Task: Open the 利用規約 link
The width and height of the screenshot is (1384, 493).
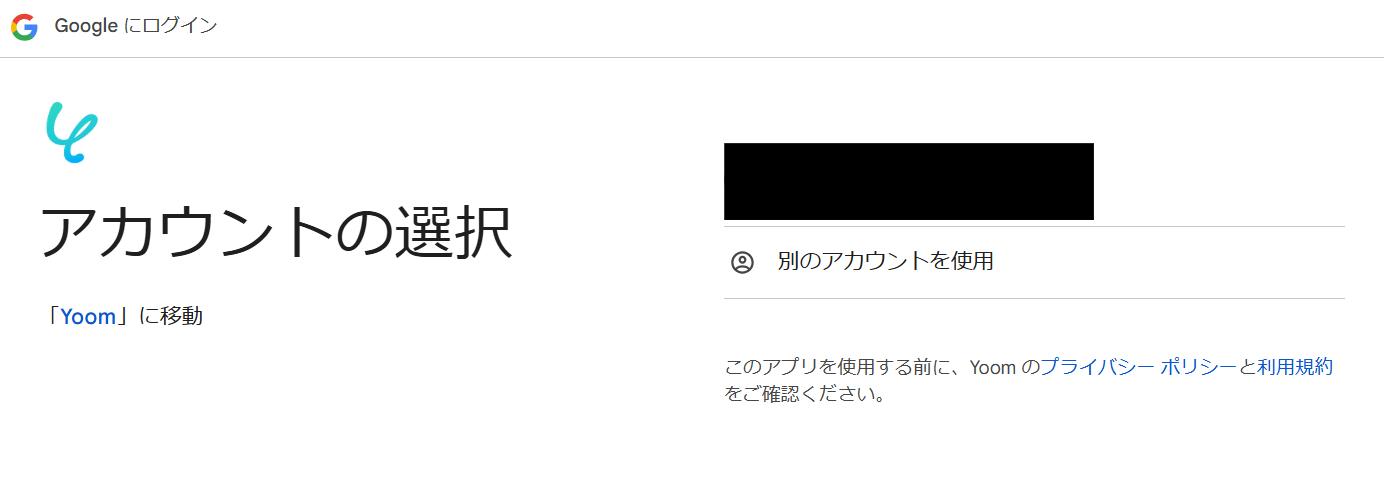Action: [1295, 367]
